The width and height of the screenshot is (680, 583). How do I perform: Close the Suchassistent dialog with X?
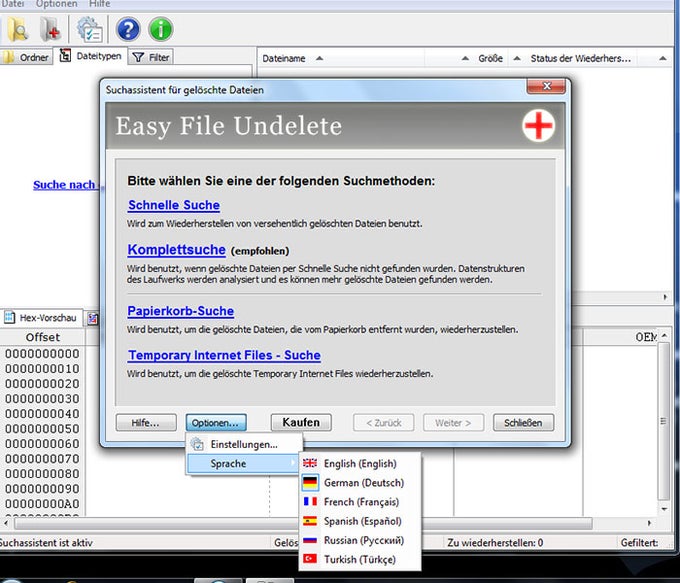click(x=546, y=86)
